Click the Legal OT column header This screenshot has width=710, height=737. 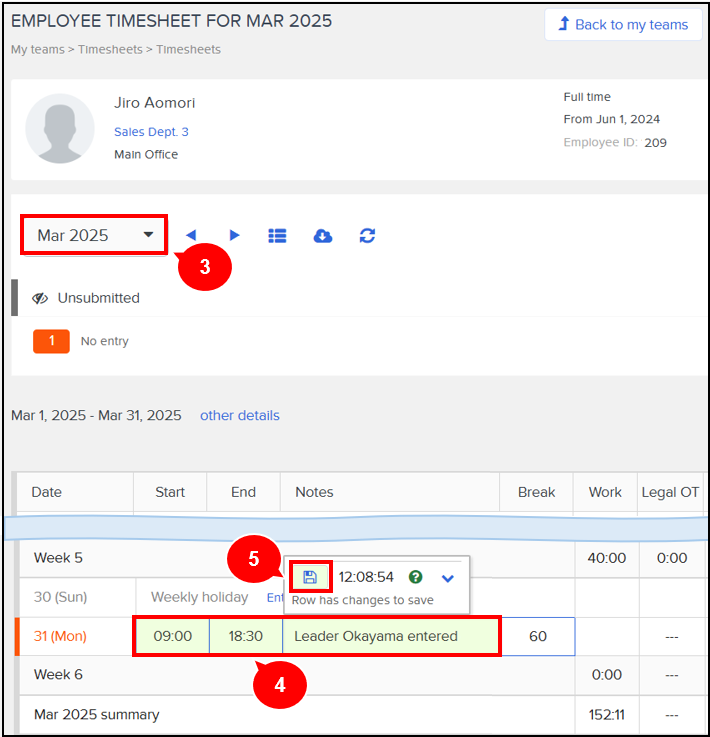[670, 492]
